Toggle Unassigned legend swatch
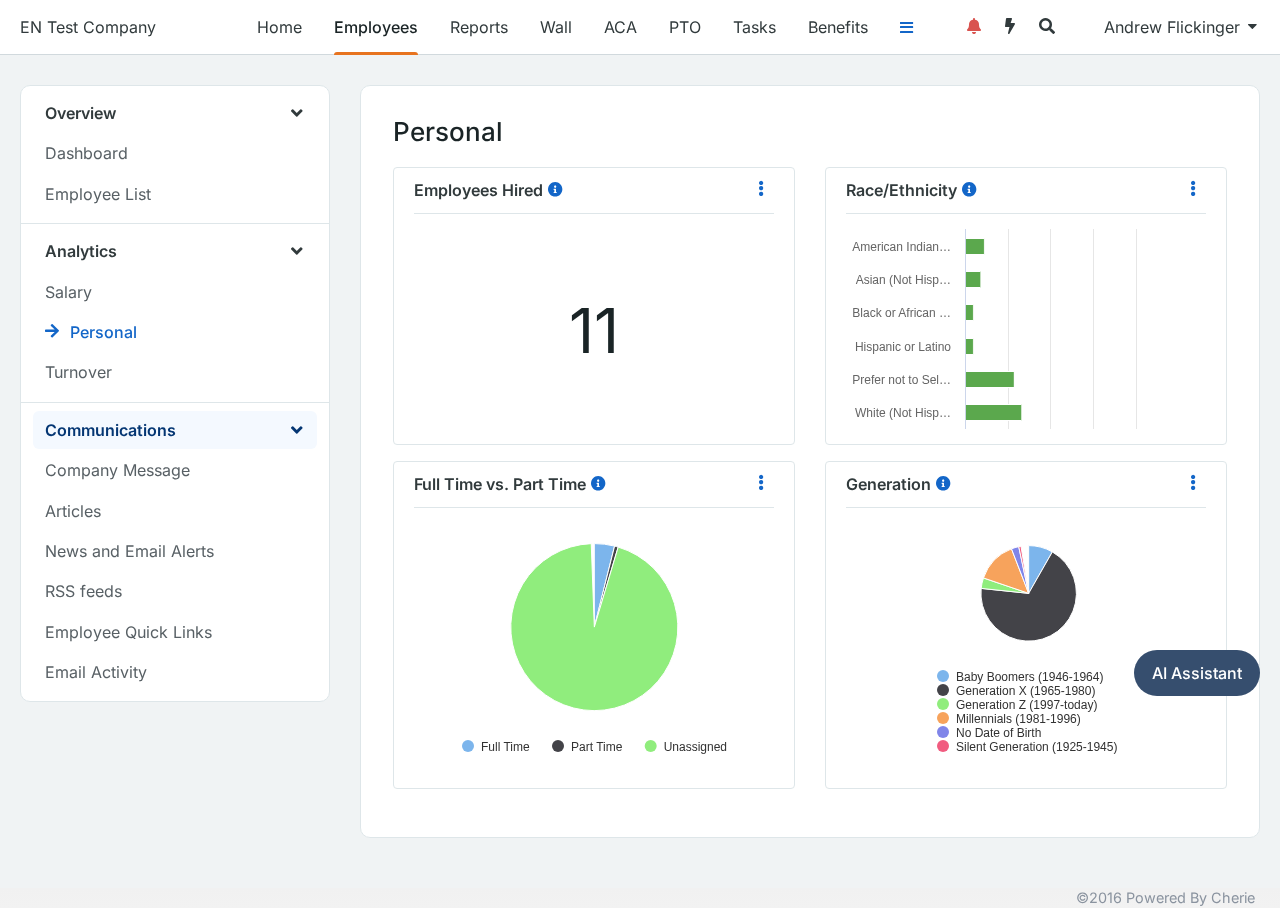The image size is (1280, 908). (651, 746)
